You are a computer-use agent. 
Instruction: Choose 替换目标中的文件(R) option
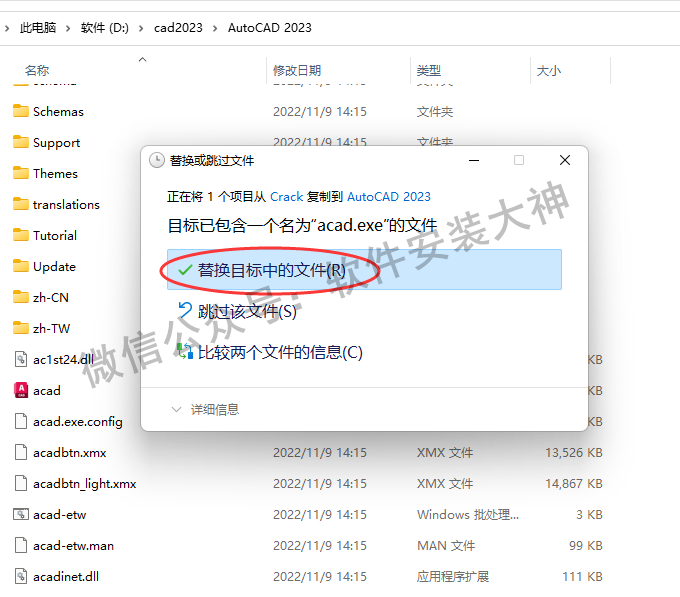coord(364,269)
